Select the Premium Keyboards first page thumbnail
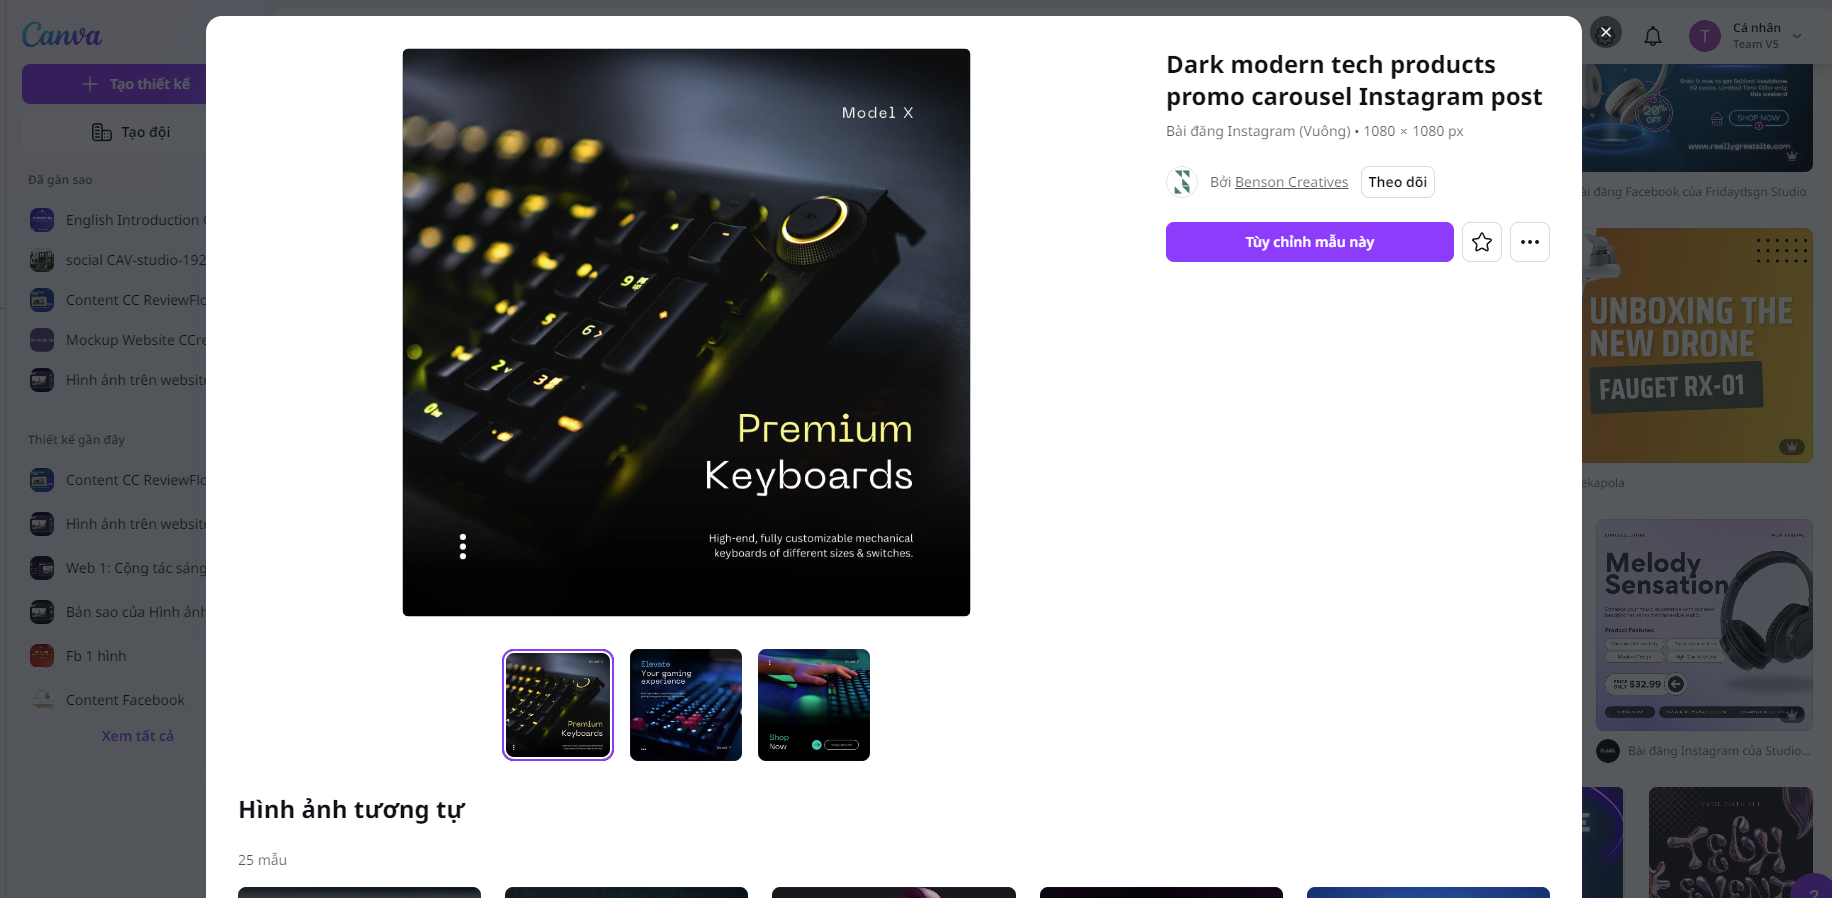The width and height of the screenshot is (1832, 898). pyautogui.click(x=558, y=705)
